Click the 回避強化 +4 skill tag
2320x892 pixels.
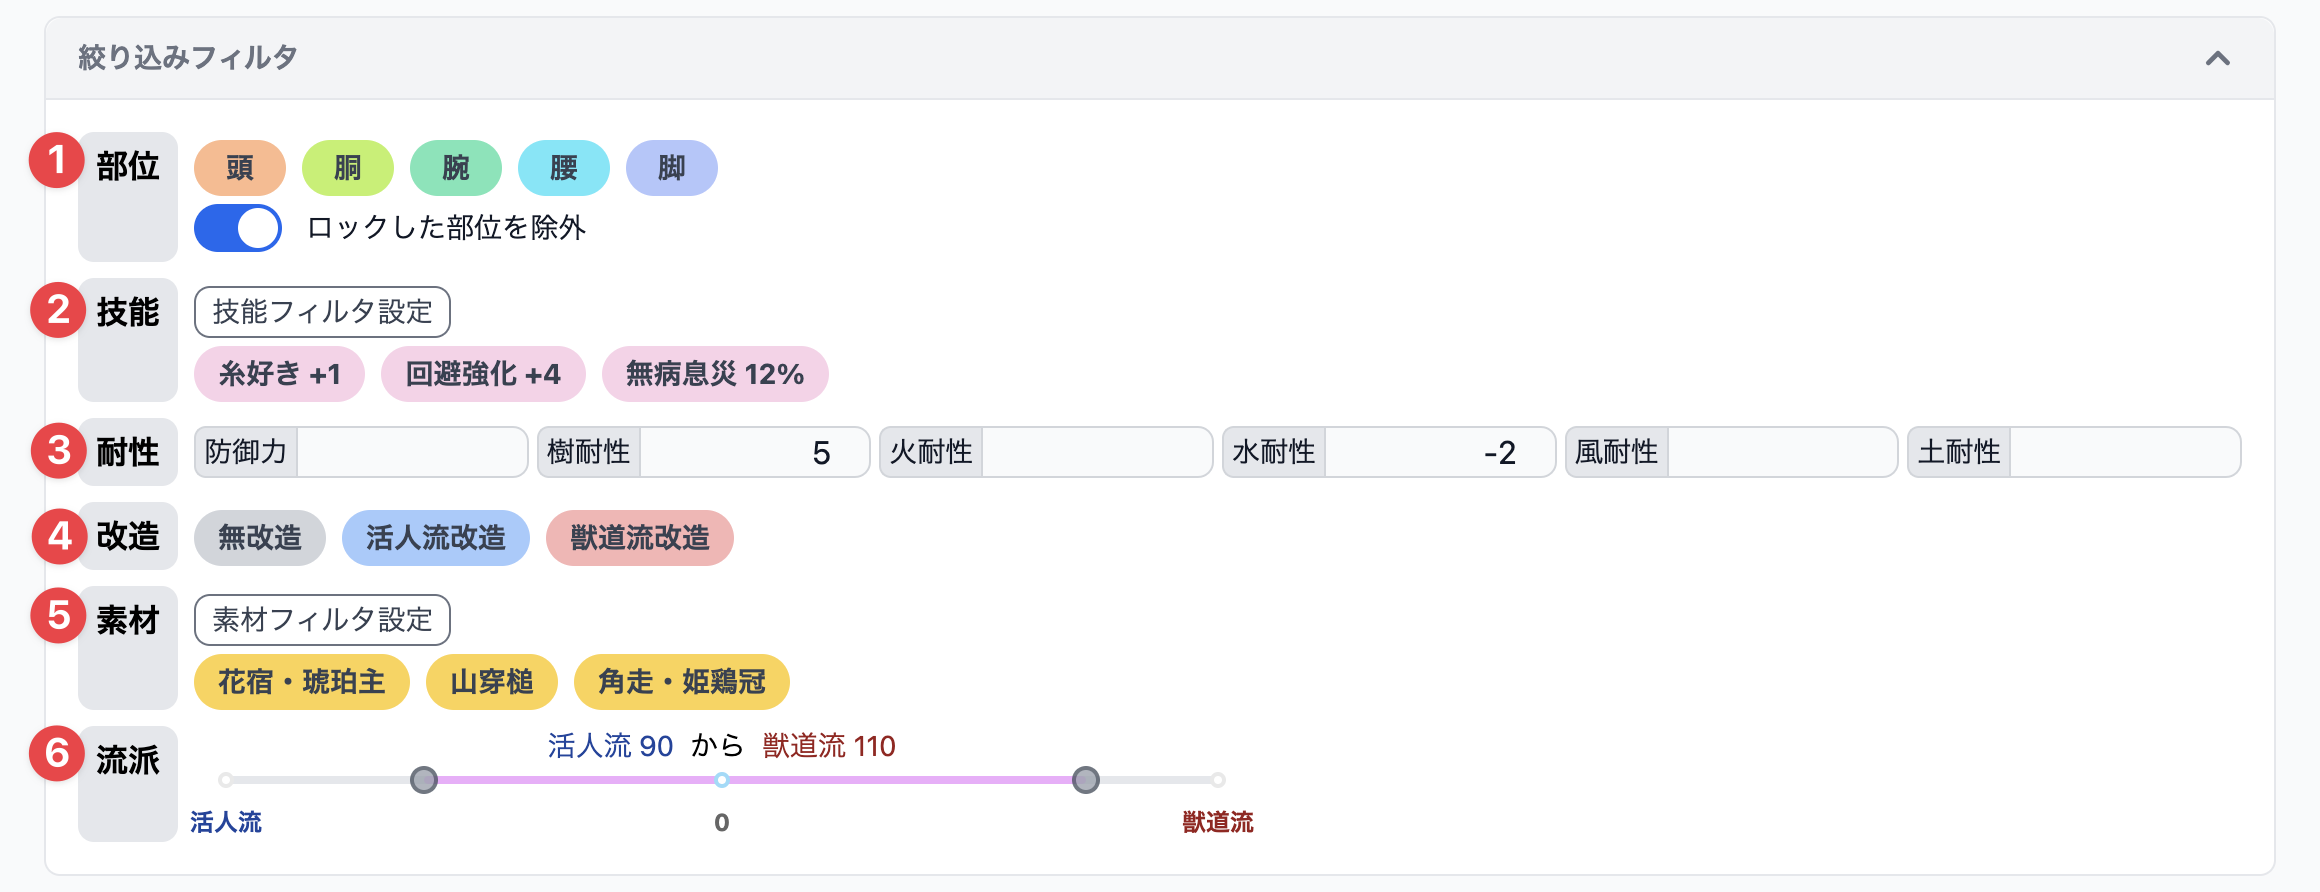[483, 374]
